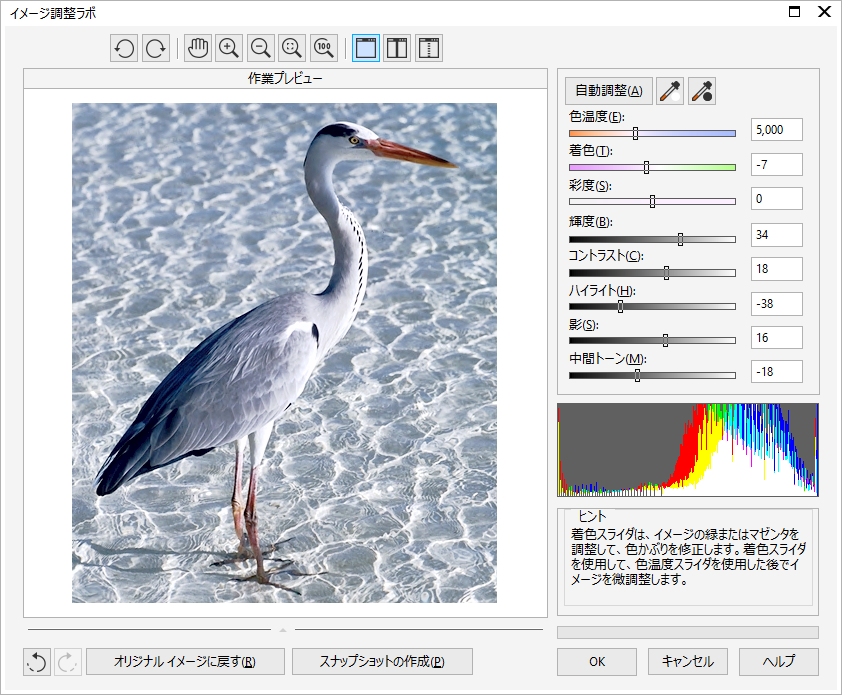Undo last adjustment step
This screenshot has width=842, height=695.
pyautogui.click(x=37, y=662)
